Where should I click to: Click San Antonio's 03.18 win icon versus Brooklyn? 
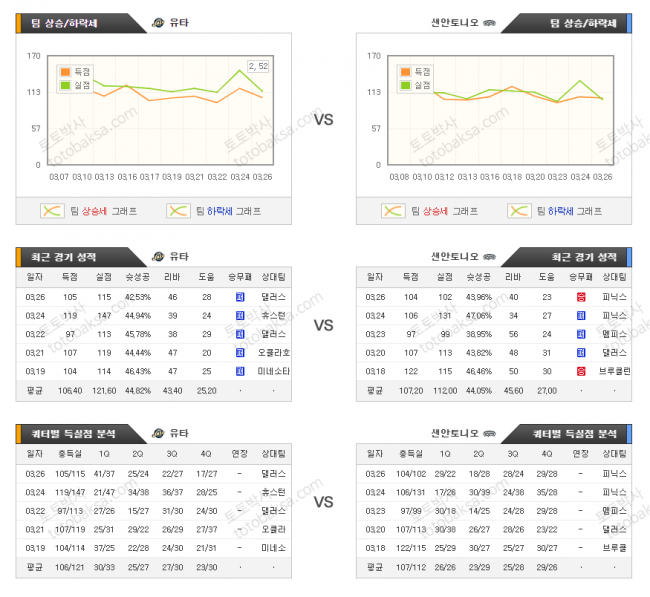pyautogui.click(x=581, y=371)
